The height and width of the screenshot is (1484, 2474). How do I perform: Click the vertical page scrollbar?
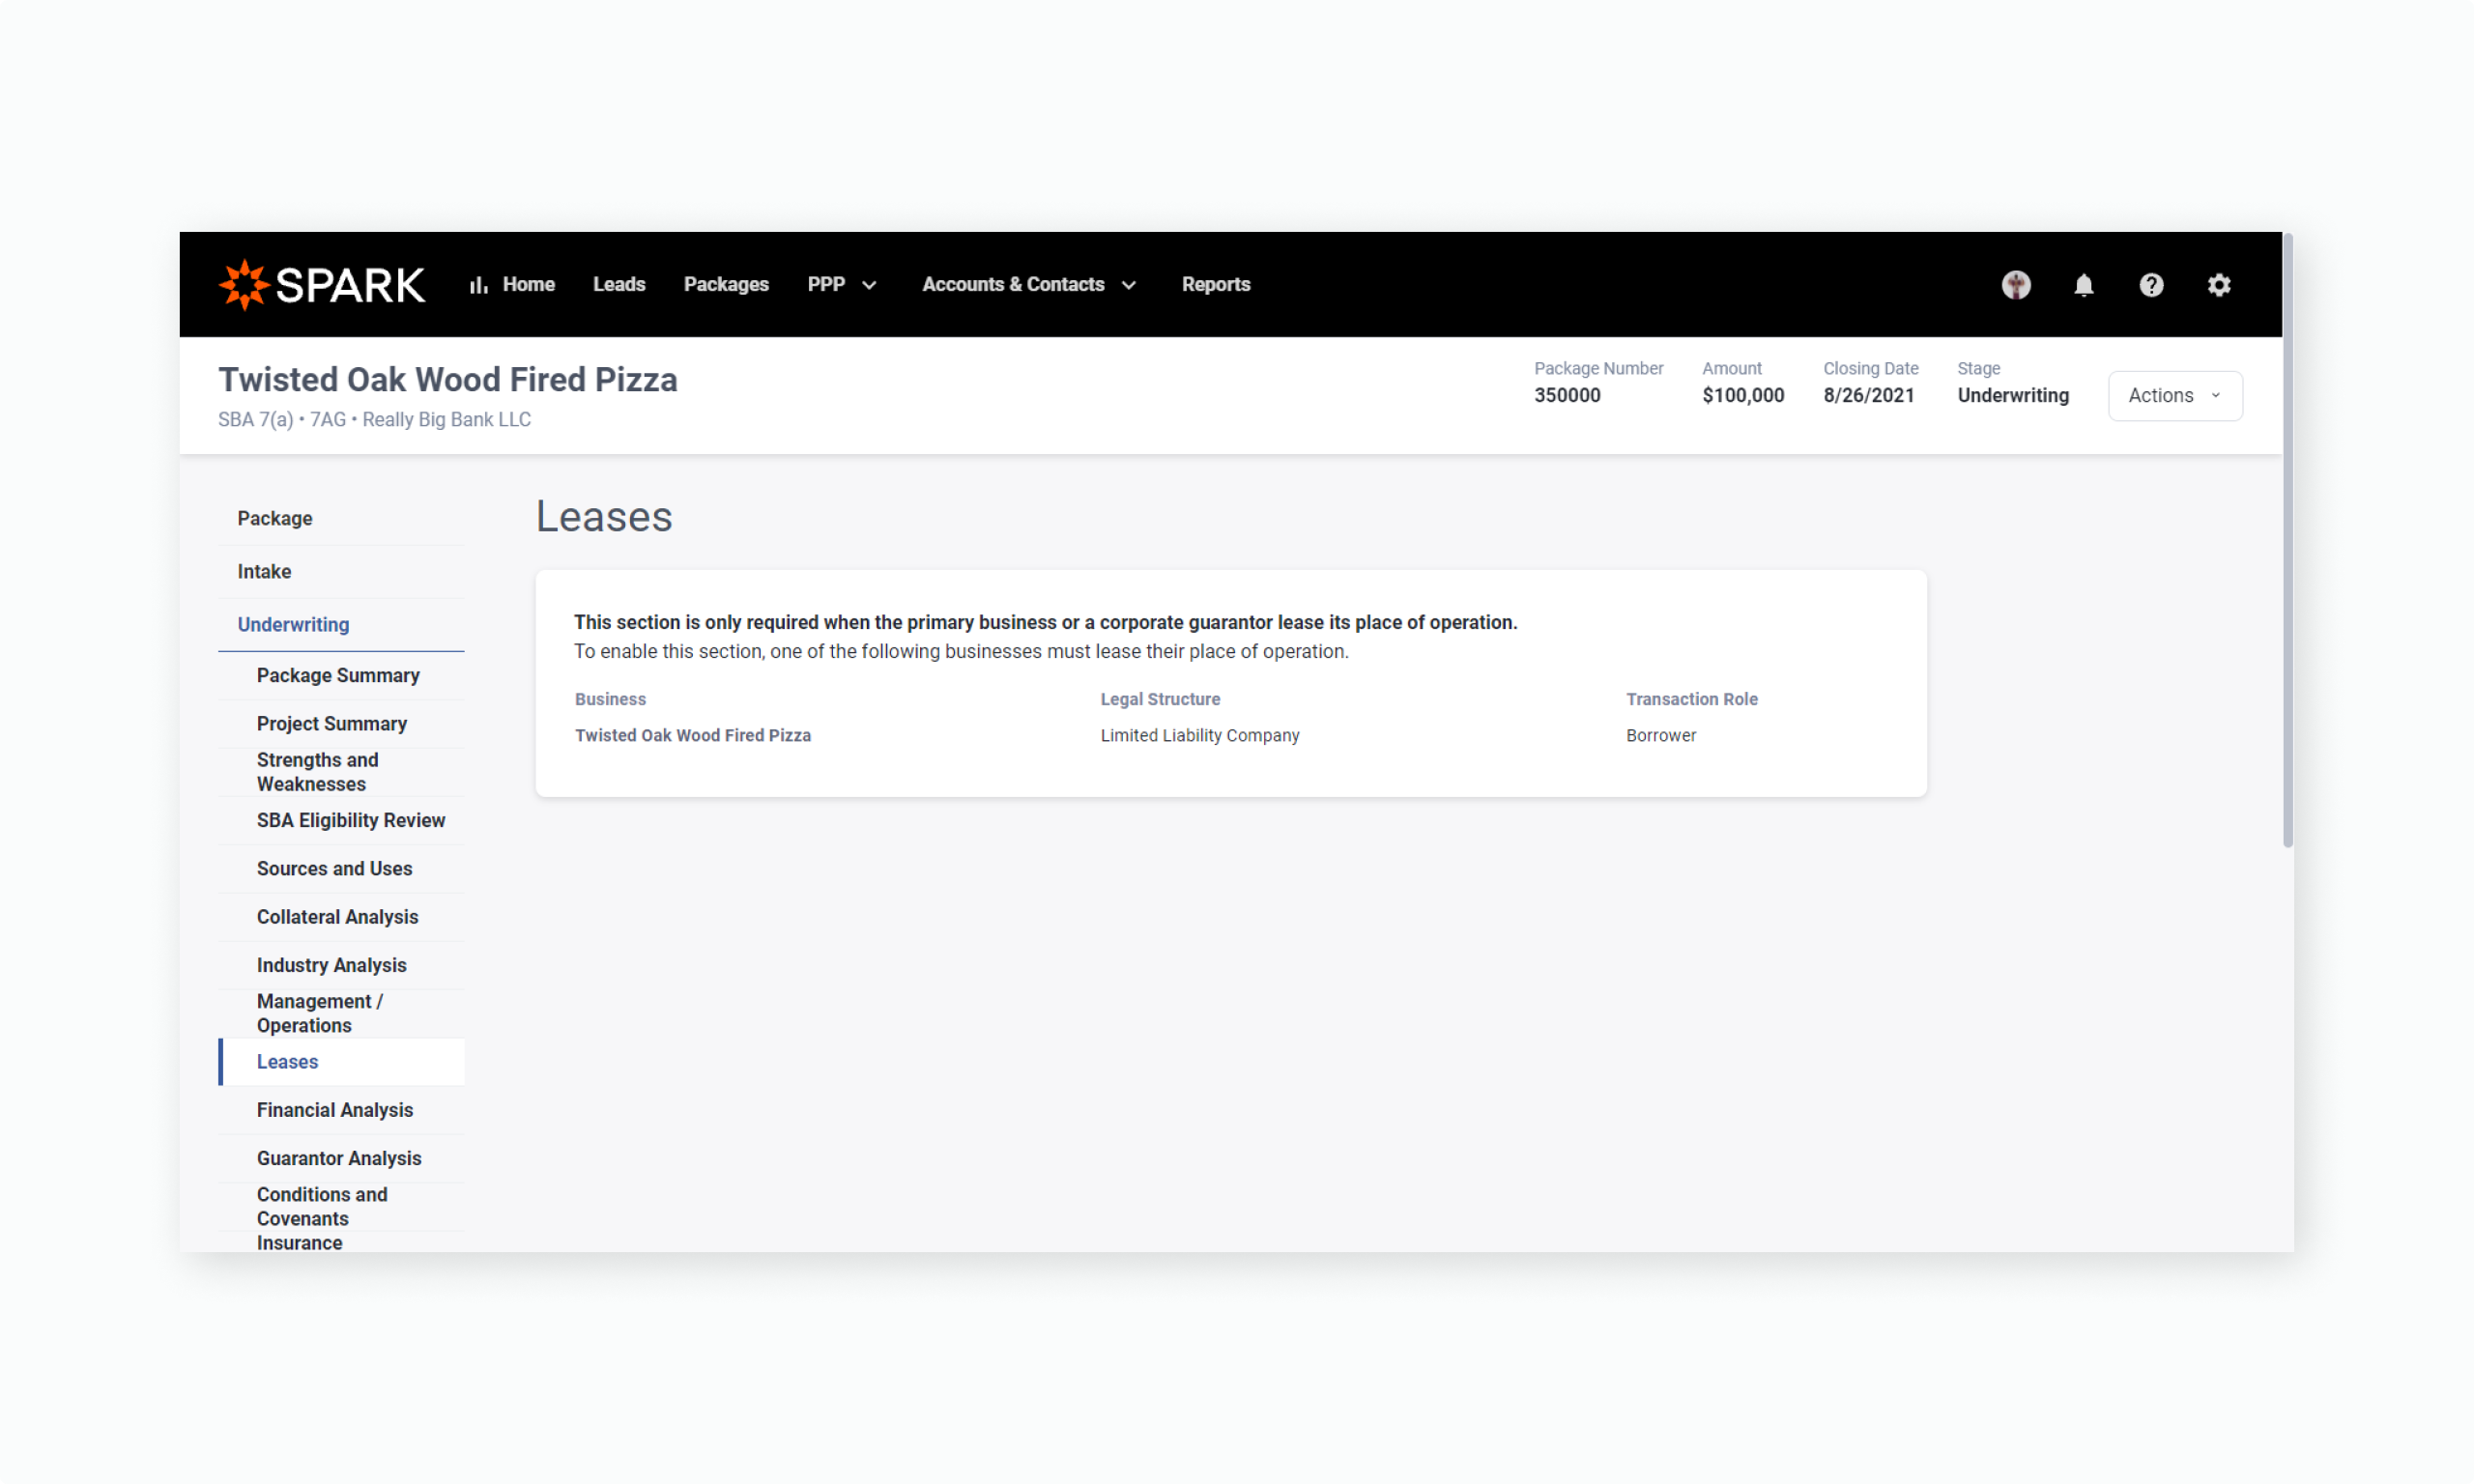click(x=2287, y=540)
